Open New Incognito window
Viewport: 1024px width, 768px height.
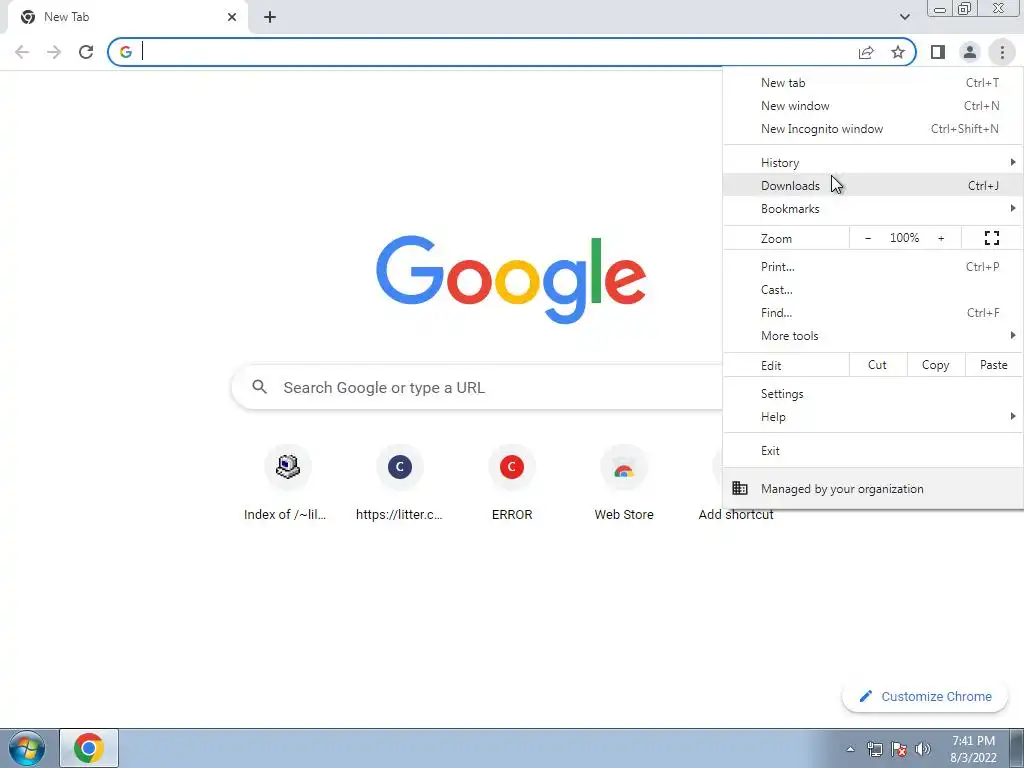[x=873, y=129]
